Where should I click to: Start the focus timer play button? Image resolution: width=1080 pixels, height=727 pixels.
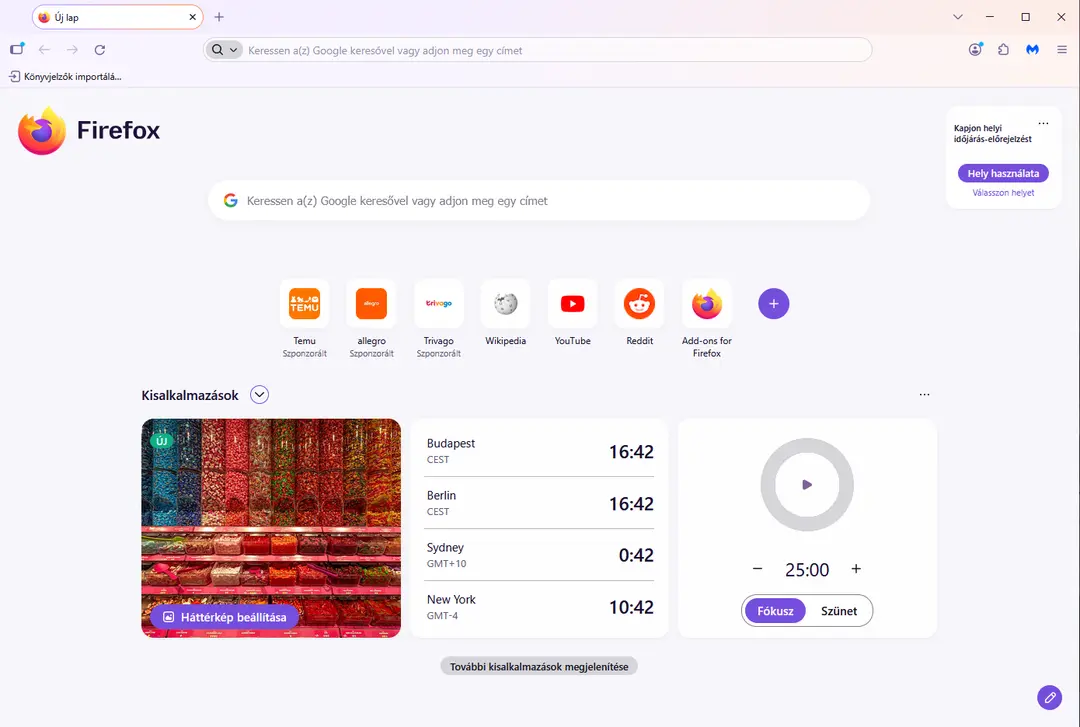point(807,485)
